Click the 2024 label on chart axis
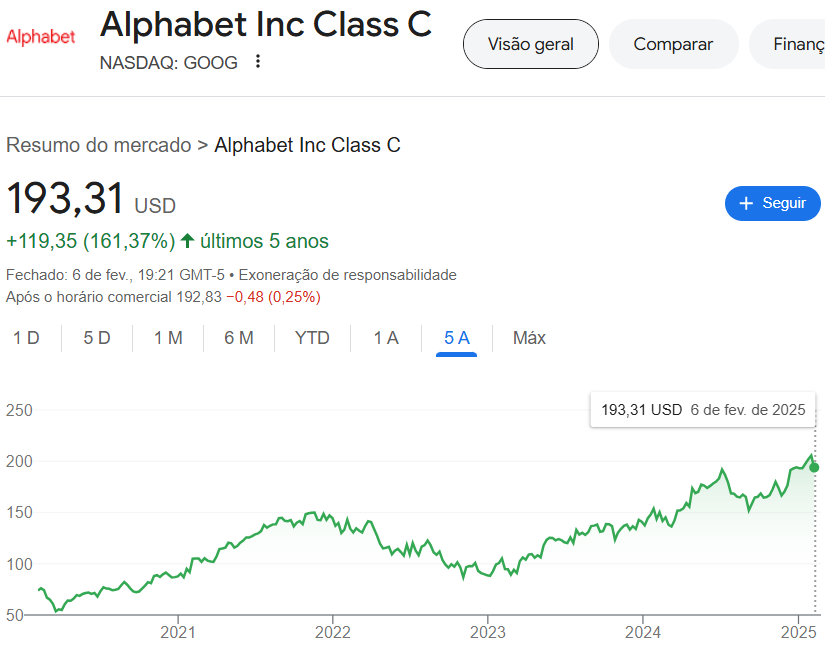The image size is (825, 651). click(x=643, y=632)
